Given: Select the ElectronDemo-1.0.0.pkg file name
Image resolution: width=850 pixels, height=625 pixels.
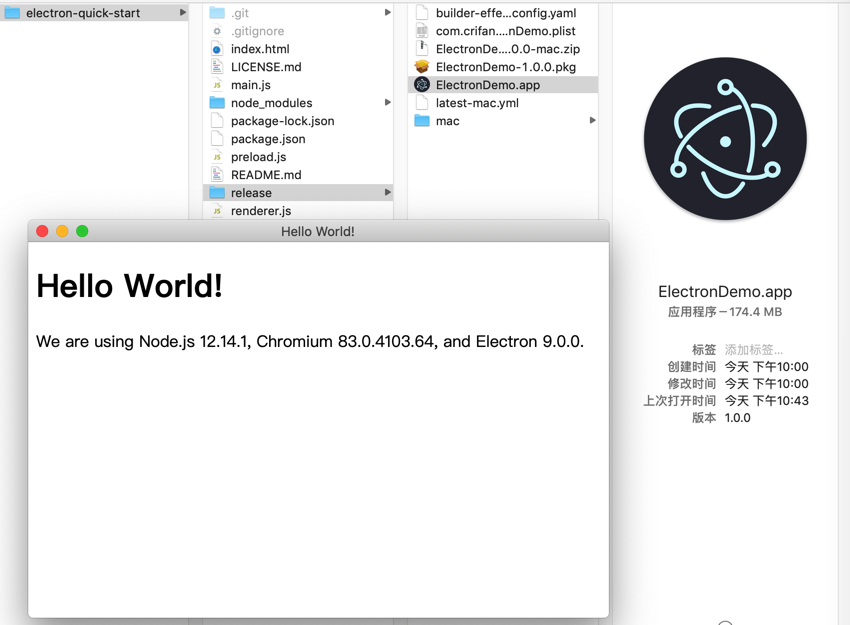Looking at the screenshot, I should point(506,67).
